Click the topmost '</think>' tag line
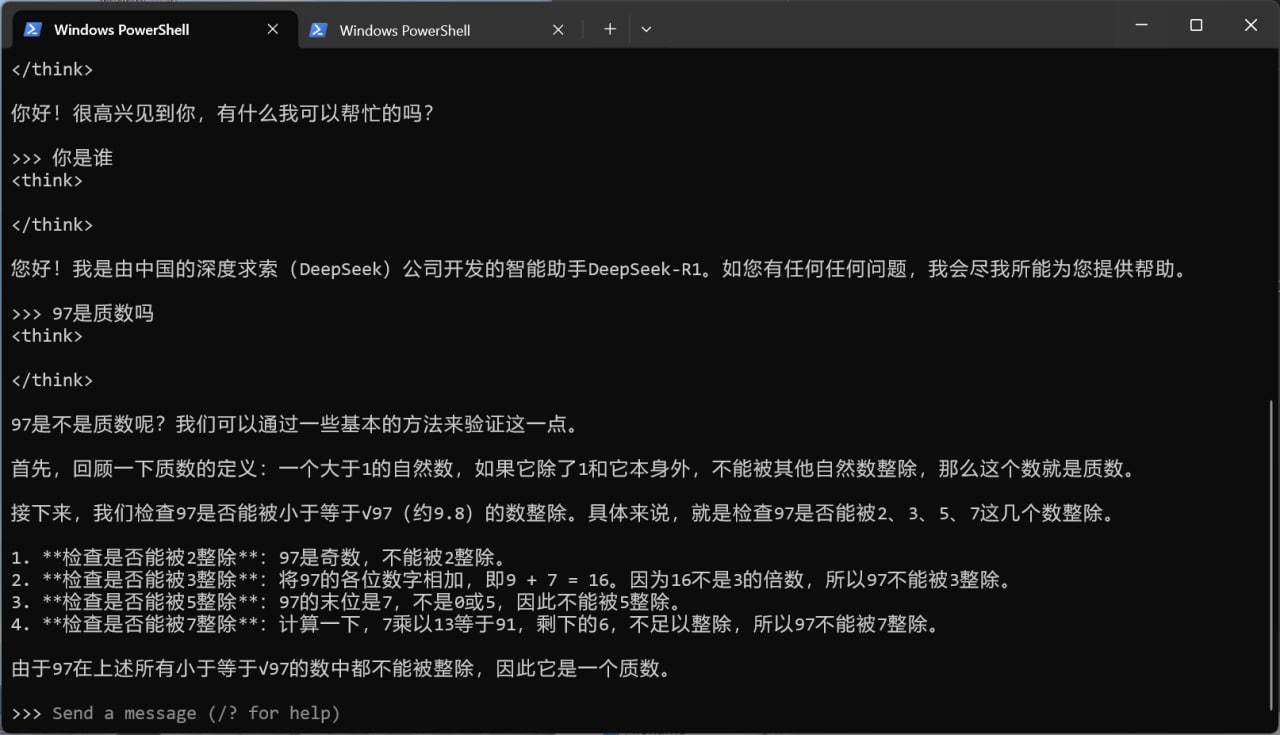The width and height of the screenshot is (1280, 735). point(52,70)
